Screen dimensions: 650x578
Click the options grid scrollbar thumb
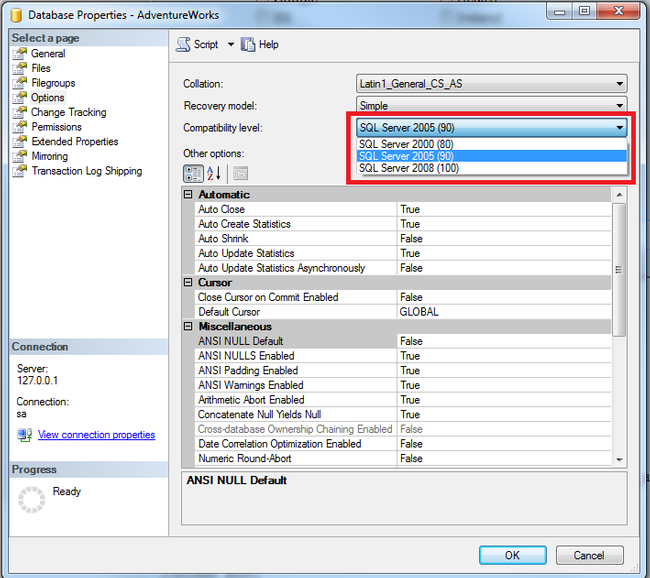619,270
